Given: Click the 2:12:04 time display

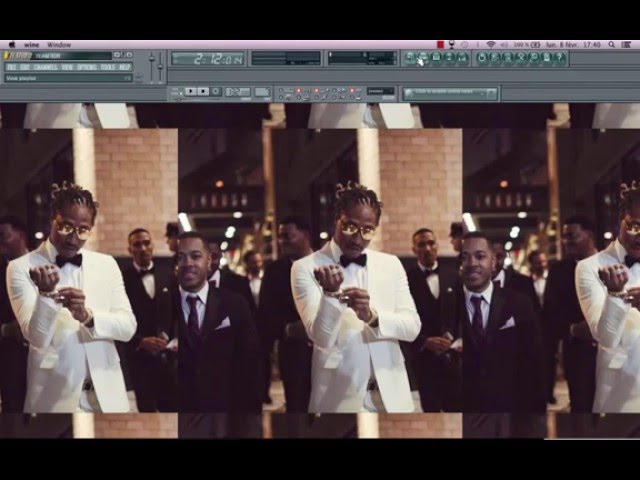Looking at the screenshot, I should (x=208, y=59).
